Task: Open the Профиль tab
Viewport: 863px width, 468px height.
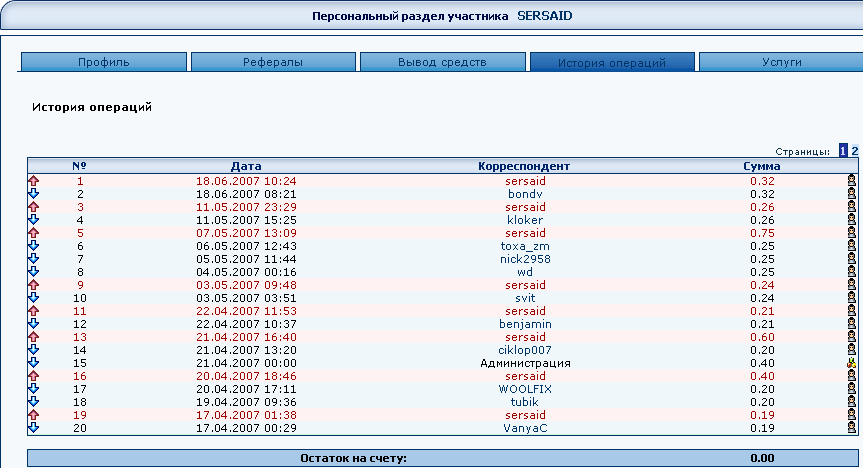Action: coord(104,62)
